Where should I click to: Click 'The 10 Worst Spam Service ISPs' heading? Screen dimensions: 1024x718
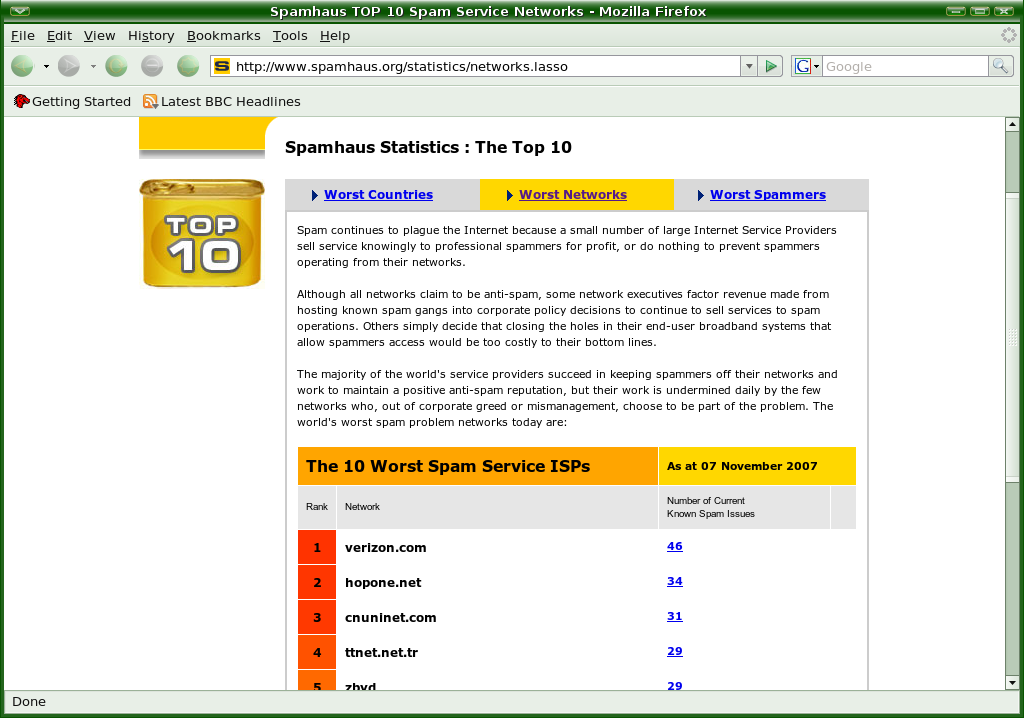tap(448, 466)
